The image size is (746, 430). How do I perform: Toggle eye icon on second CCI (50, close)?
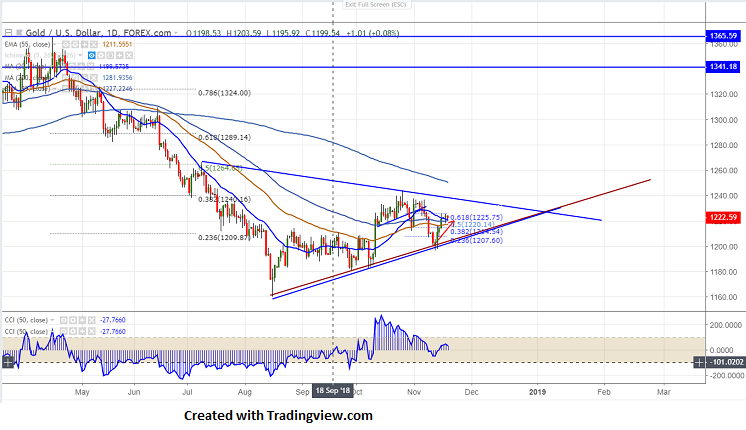click(x=63, y=331)
